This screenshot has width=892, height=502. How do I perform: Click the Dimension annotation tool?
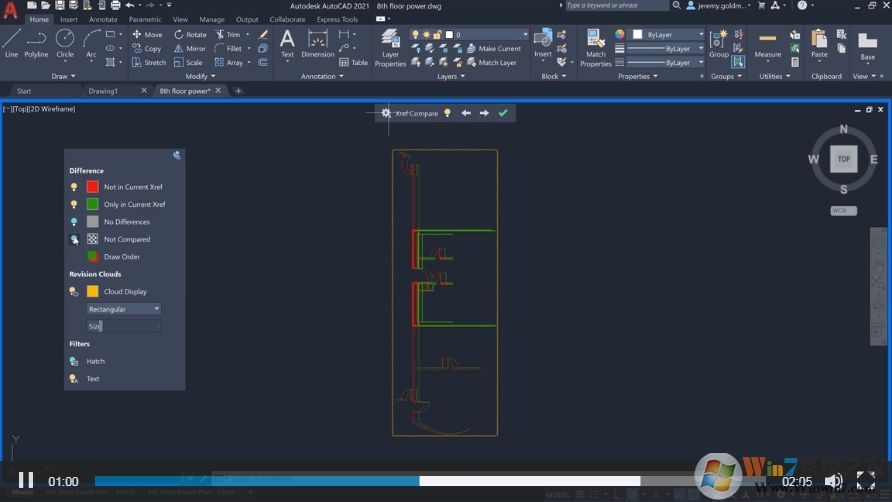(318, 43)
